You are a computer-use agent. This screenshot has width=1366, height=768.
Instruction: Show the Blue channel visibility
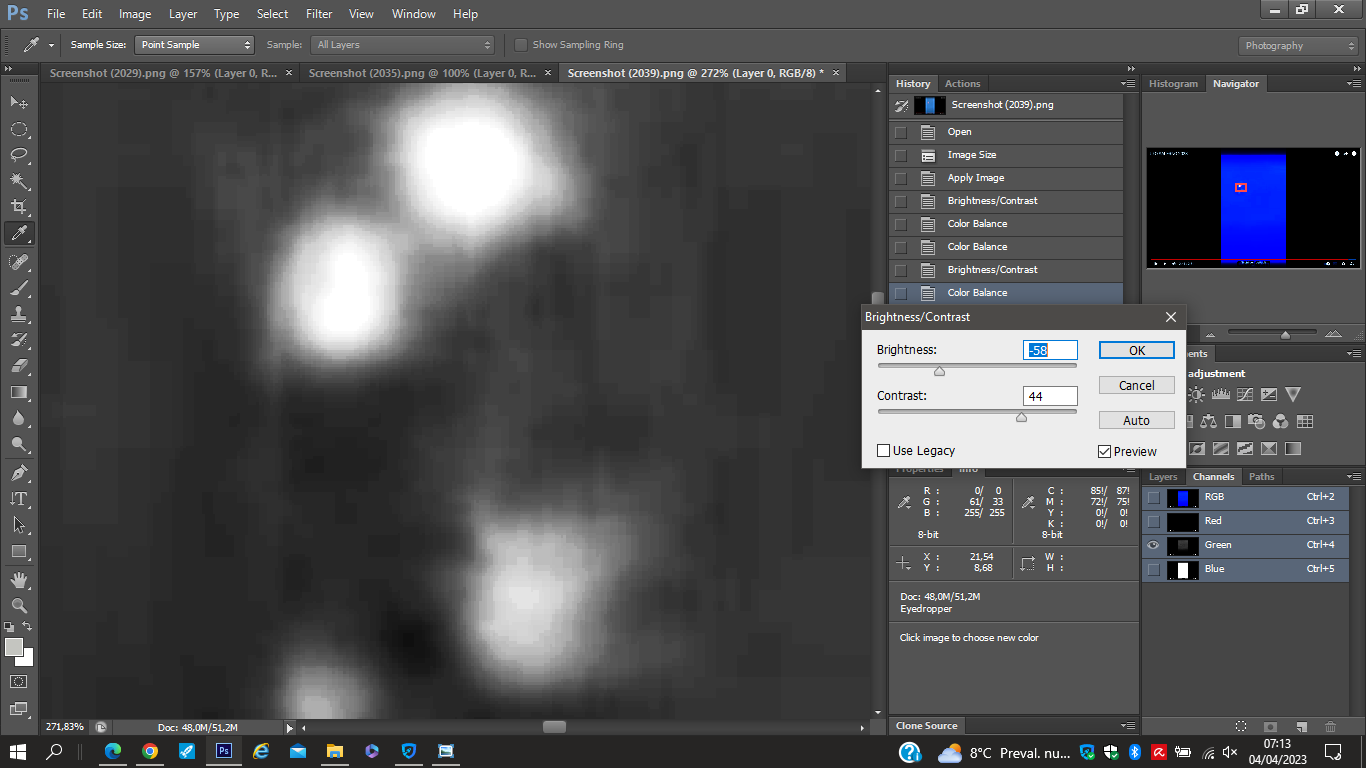pos(1153,569)
